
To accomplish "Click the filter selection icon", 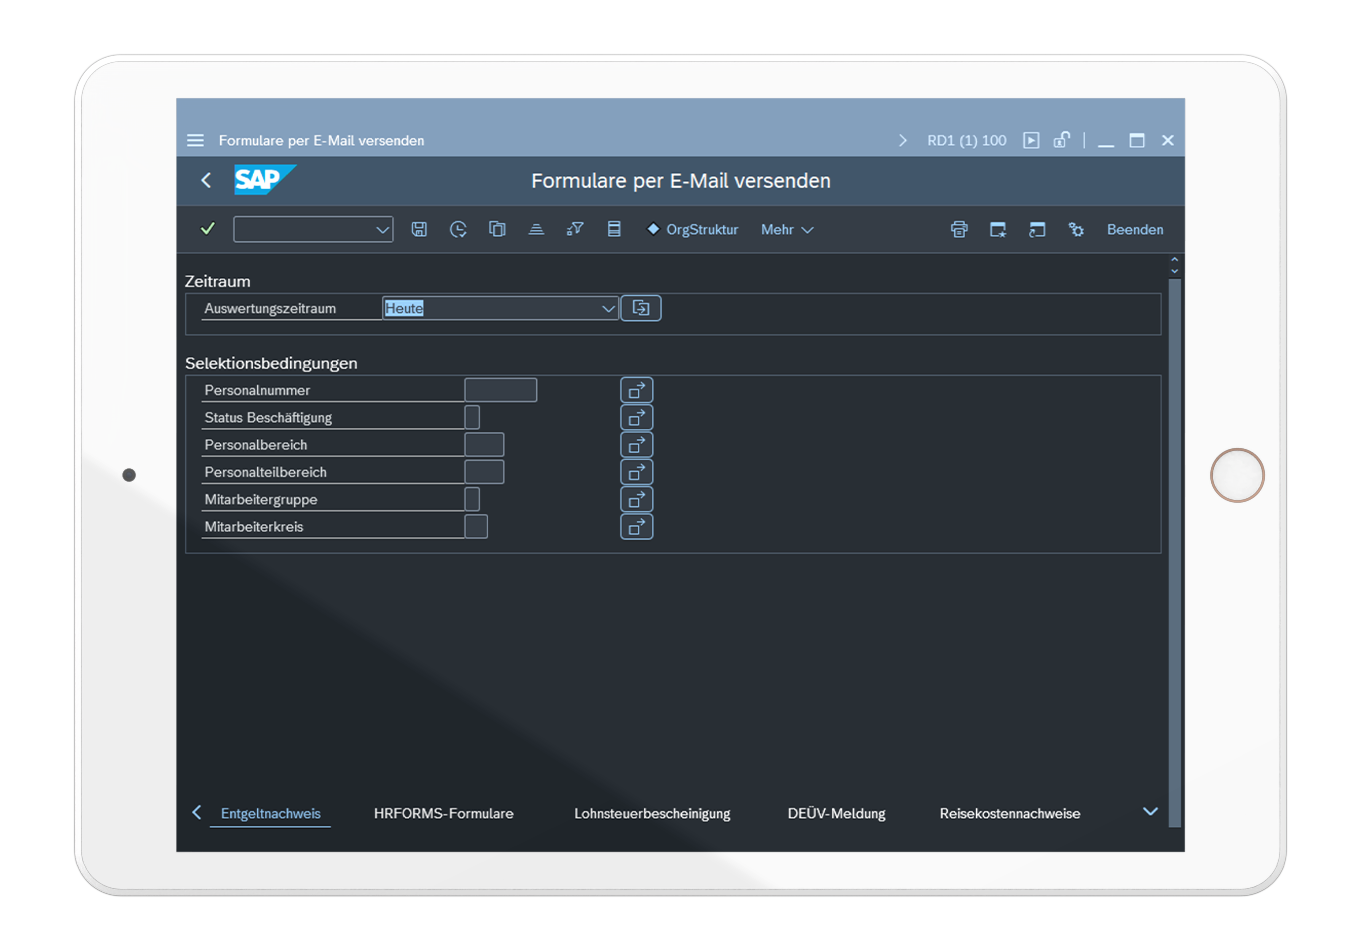I will [x=575, y=229].
